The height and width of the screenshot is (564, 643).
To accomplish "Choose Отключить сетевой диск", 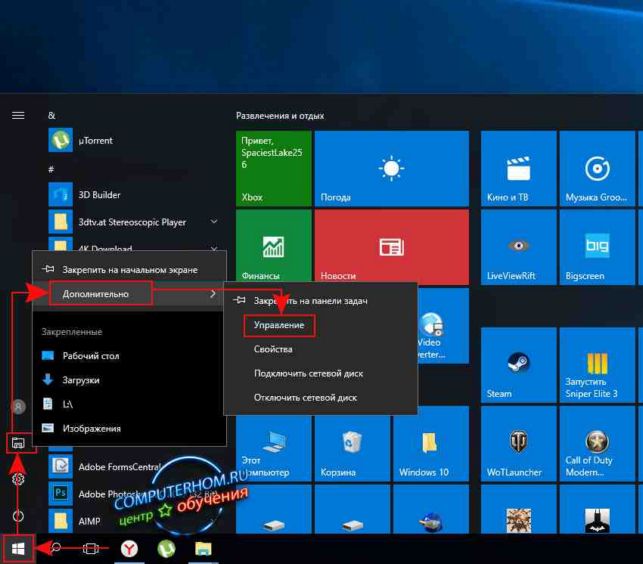I will pos(320,397).
